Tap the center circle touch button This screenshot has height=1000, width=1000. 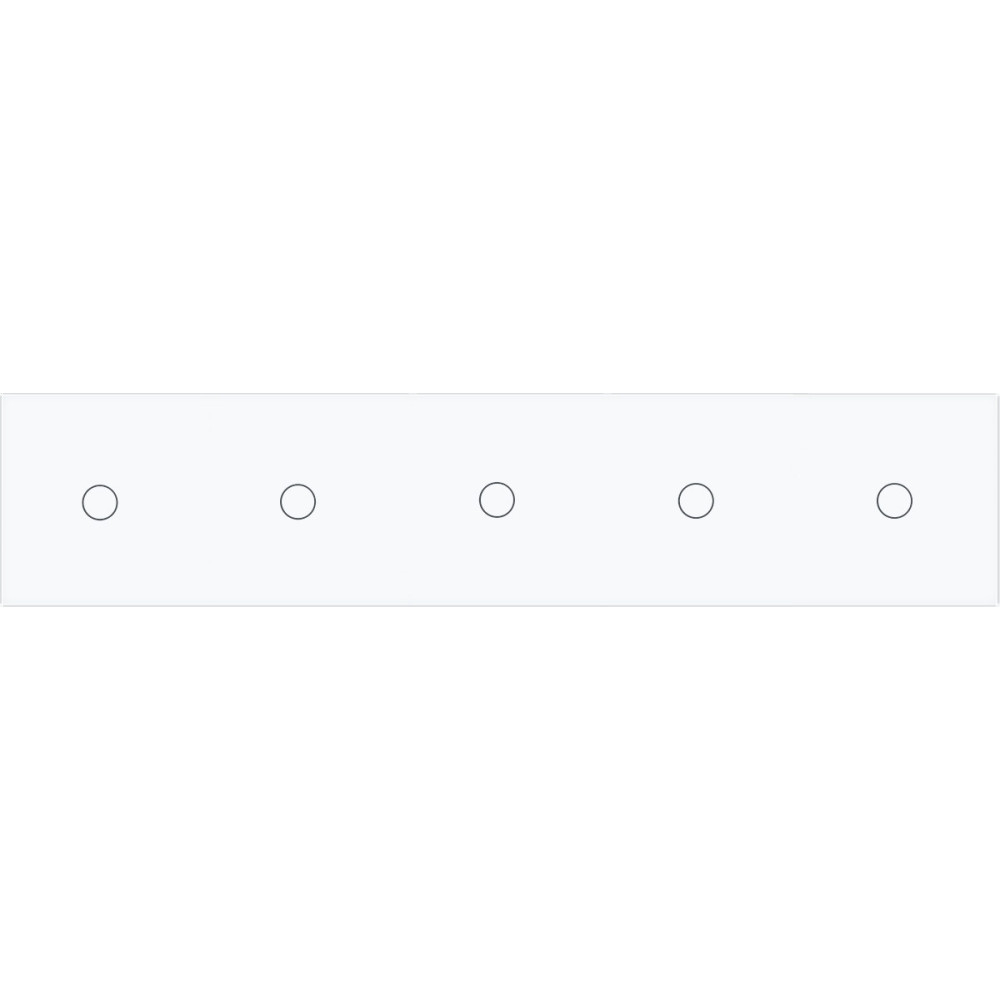(497, 500)
